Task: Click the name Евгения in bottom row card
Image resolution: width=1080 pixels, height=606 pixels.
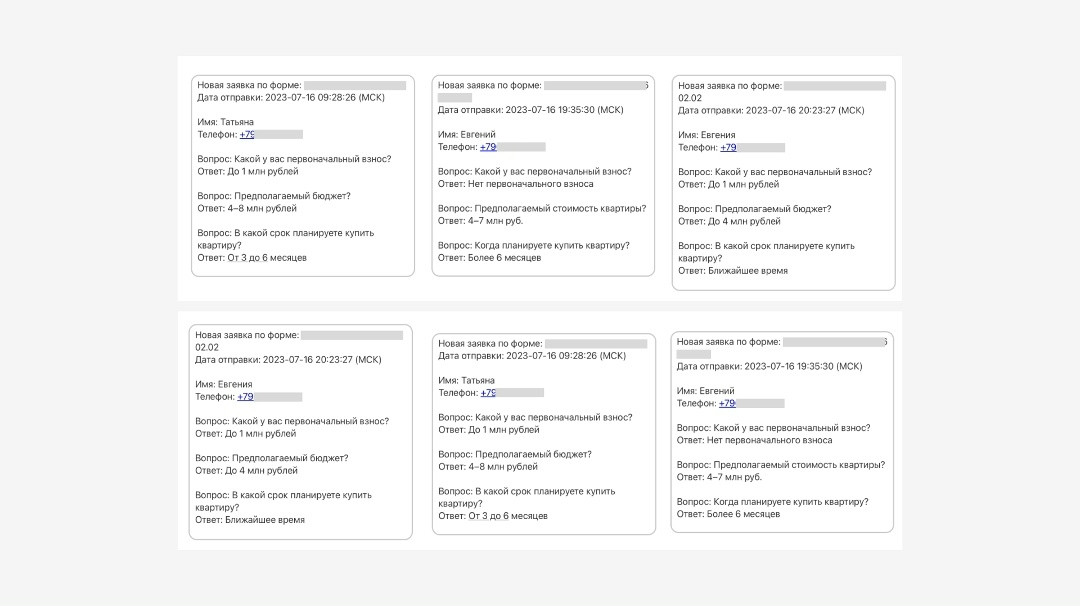Action: click(235, 384)
